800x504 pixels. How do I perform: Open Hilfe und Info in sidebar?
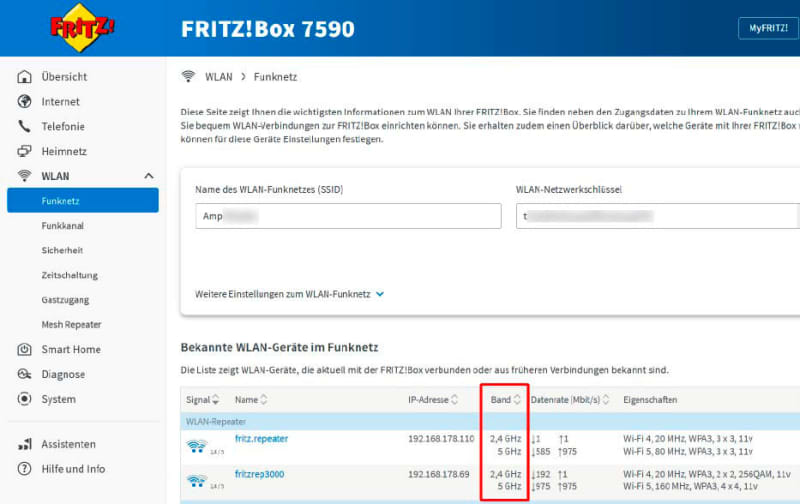[73, 469]
